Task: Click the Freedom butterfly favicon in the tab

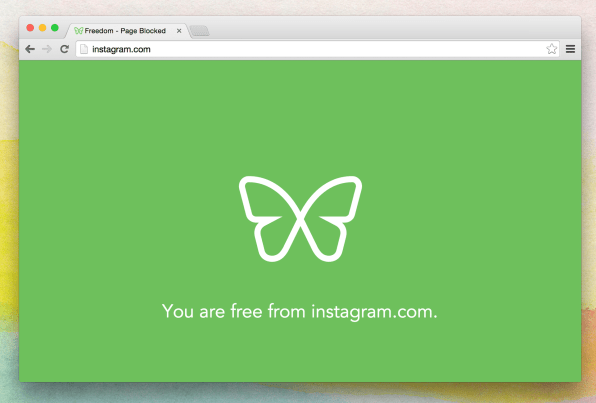Action: [79, 30]
